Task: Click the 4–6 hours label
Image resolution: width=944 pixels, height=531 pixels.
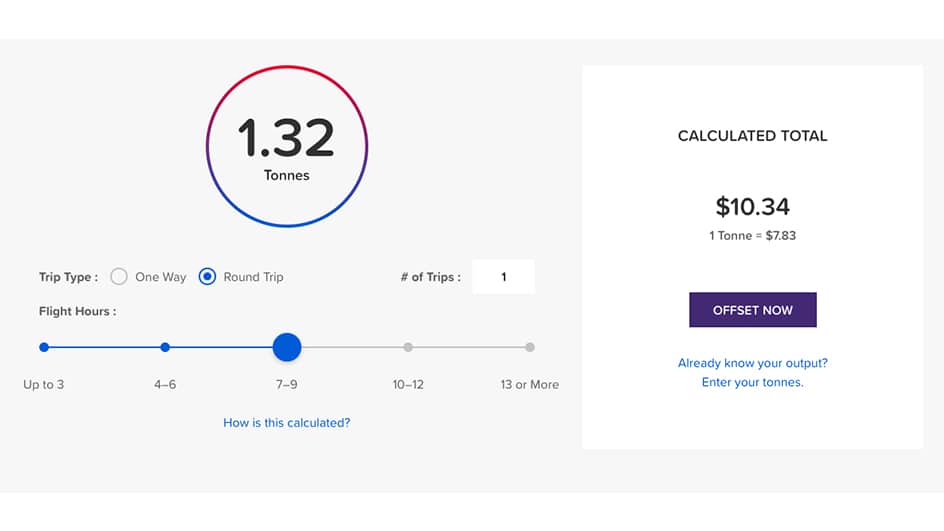Action: (x=165, y=385)
